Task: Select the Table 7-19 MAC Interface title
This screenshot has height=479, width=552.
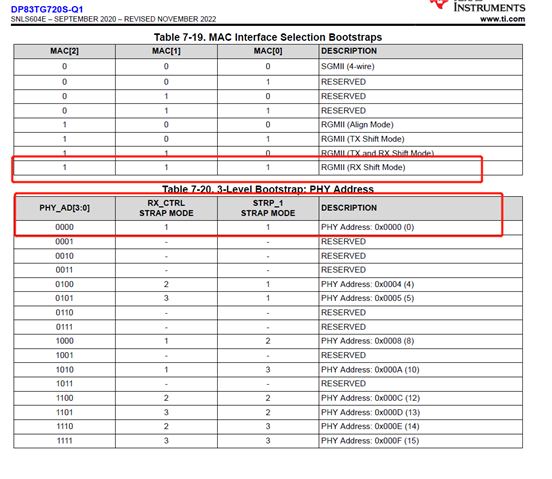Action: pyautogui.click(x=268, y=37)
